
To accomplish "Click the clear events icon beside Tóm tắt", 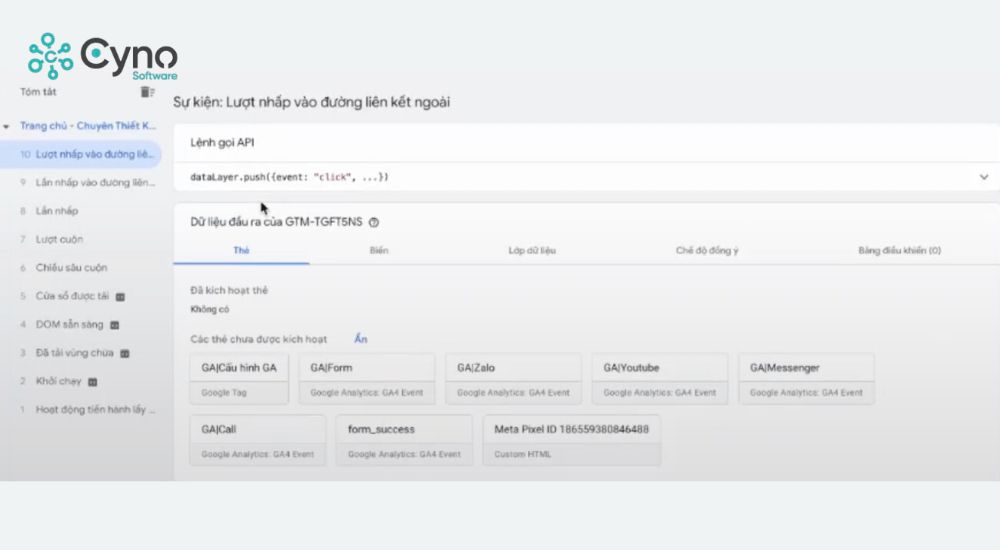I will point(147,92).
